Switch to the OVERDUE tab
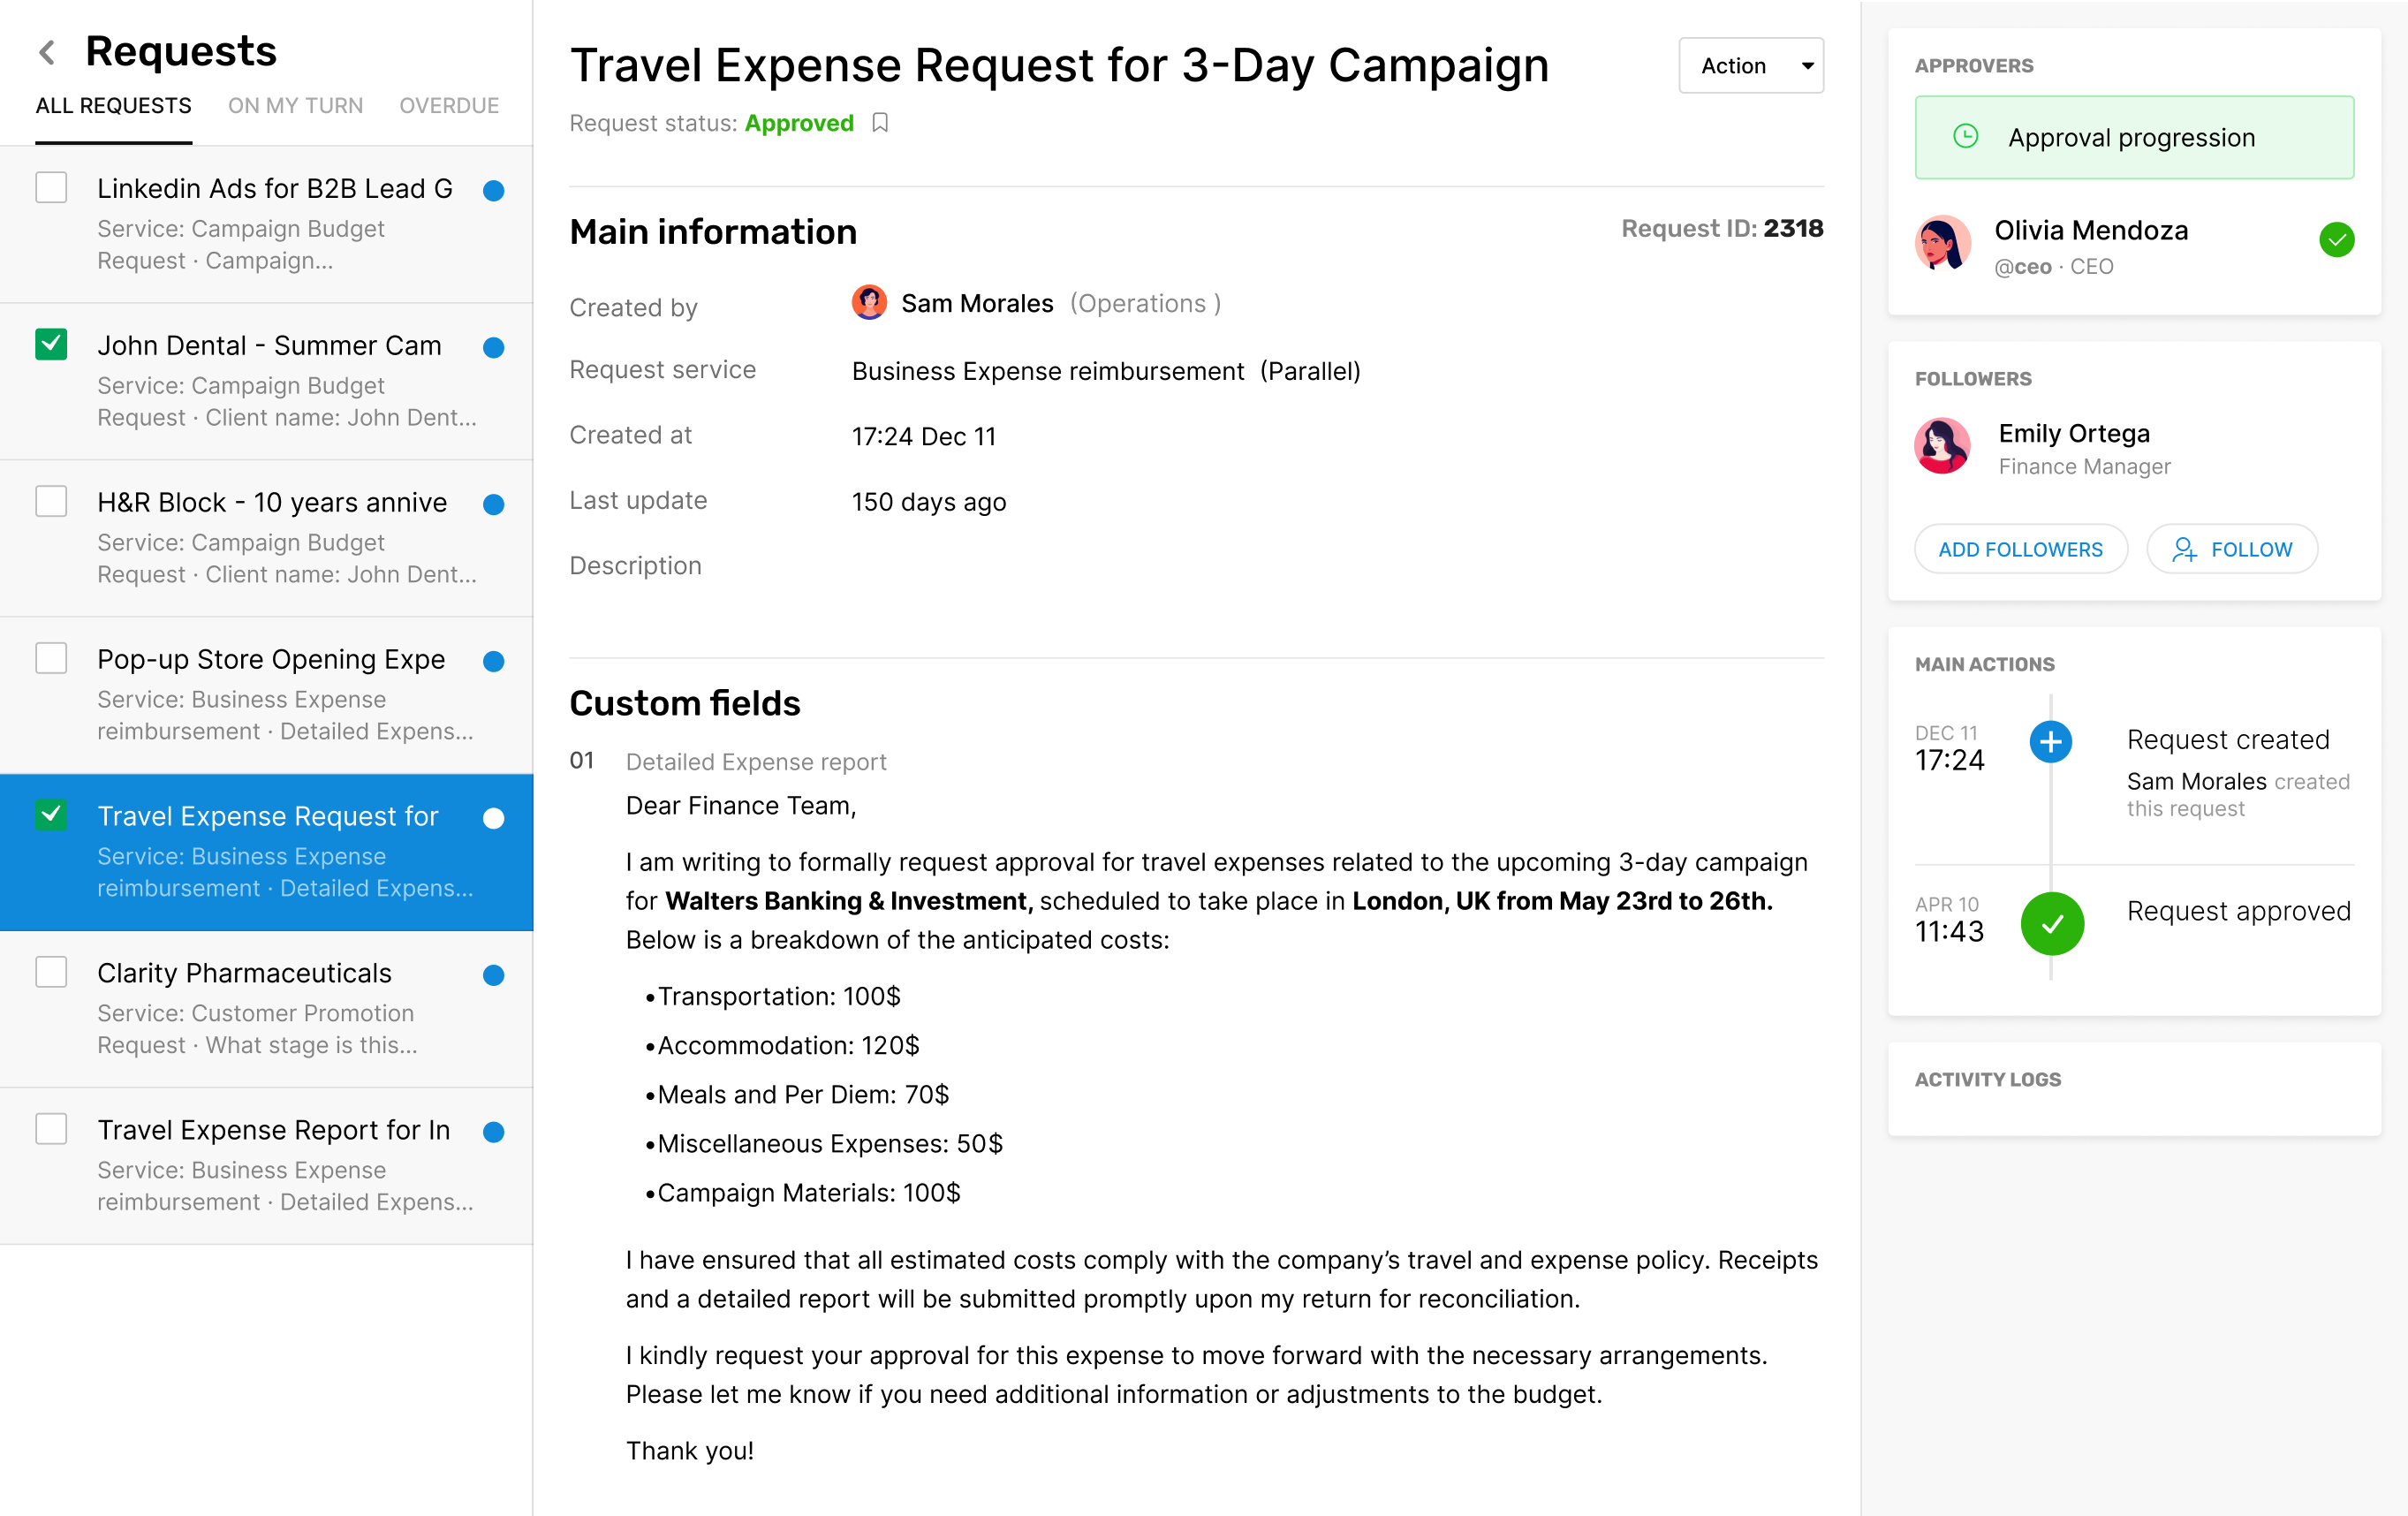Screen dimensions: 2408x1516 tap(448, 105)
